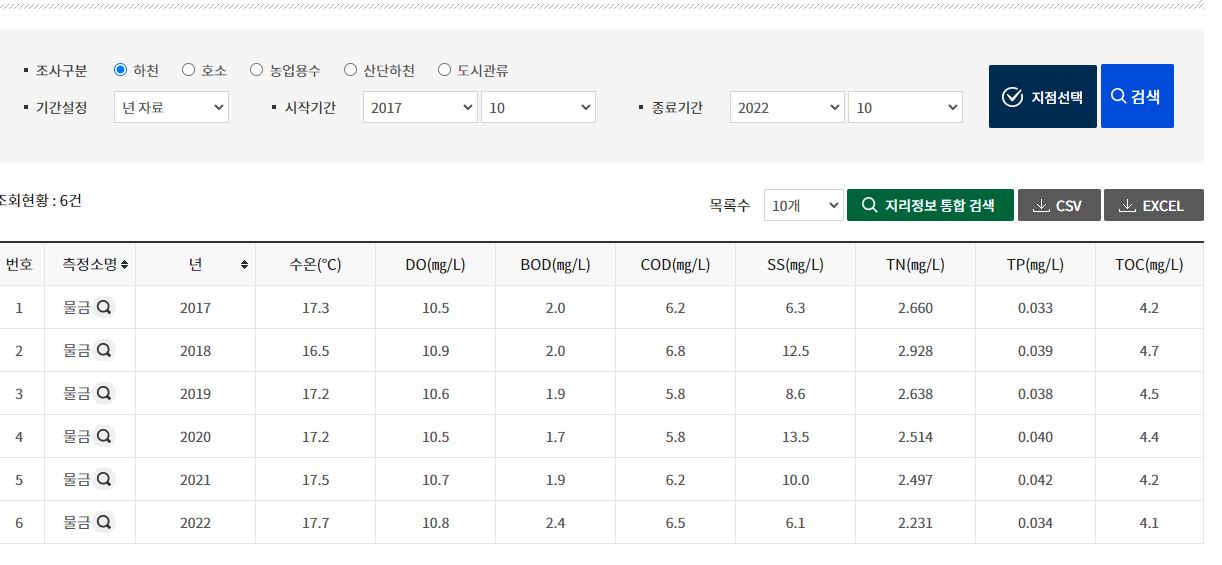The image size is (1222, 565).
Task: Click the 지점선택 button
Action: click(1042, 97)
